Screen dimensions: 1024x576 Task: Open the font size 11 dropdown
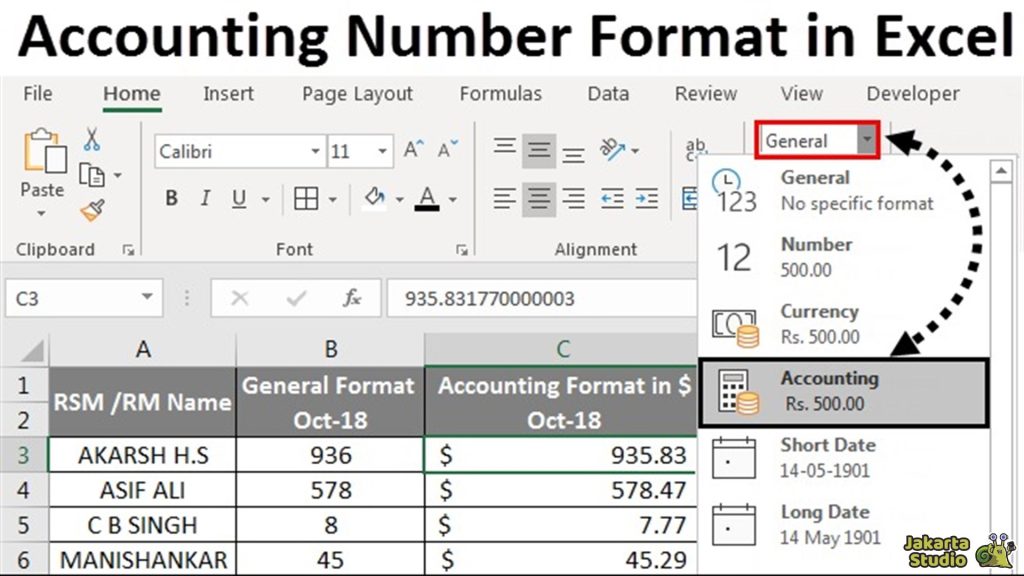click(x=383, y=152)
